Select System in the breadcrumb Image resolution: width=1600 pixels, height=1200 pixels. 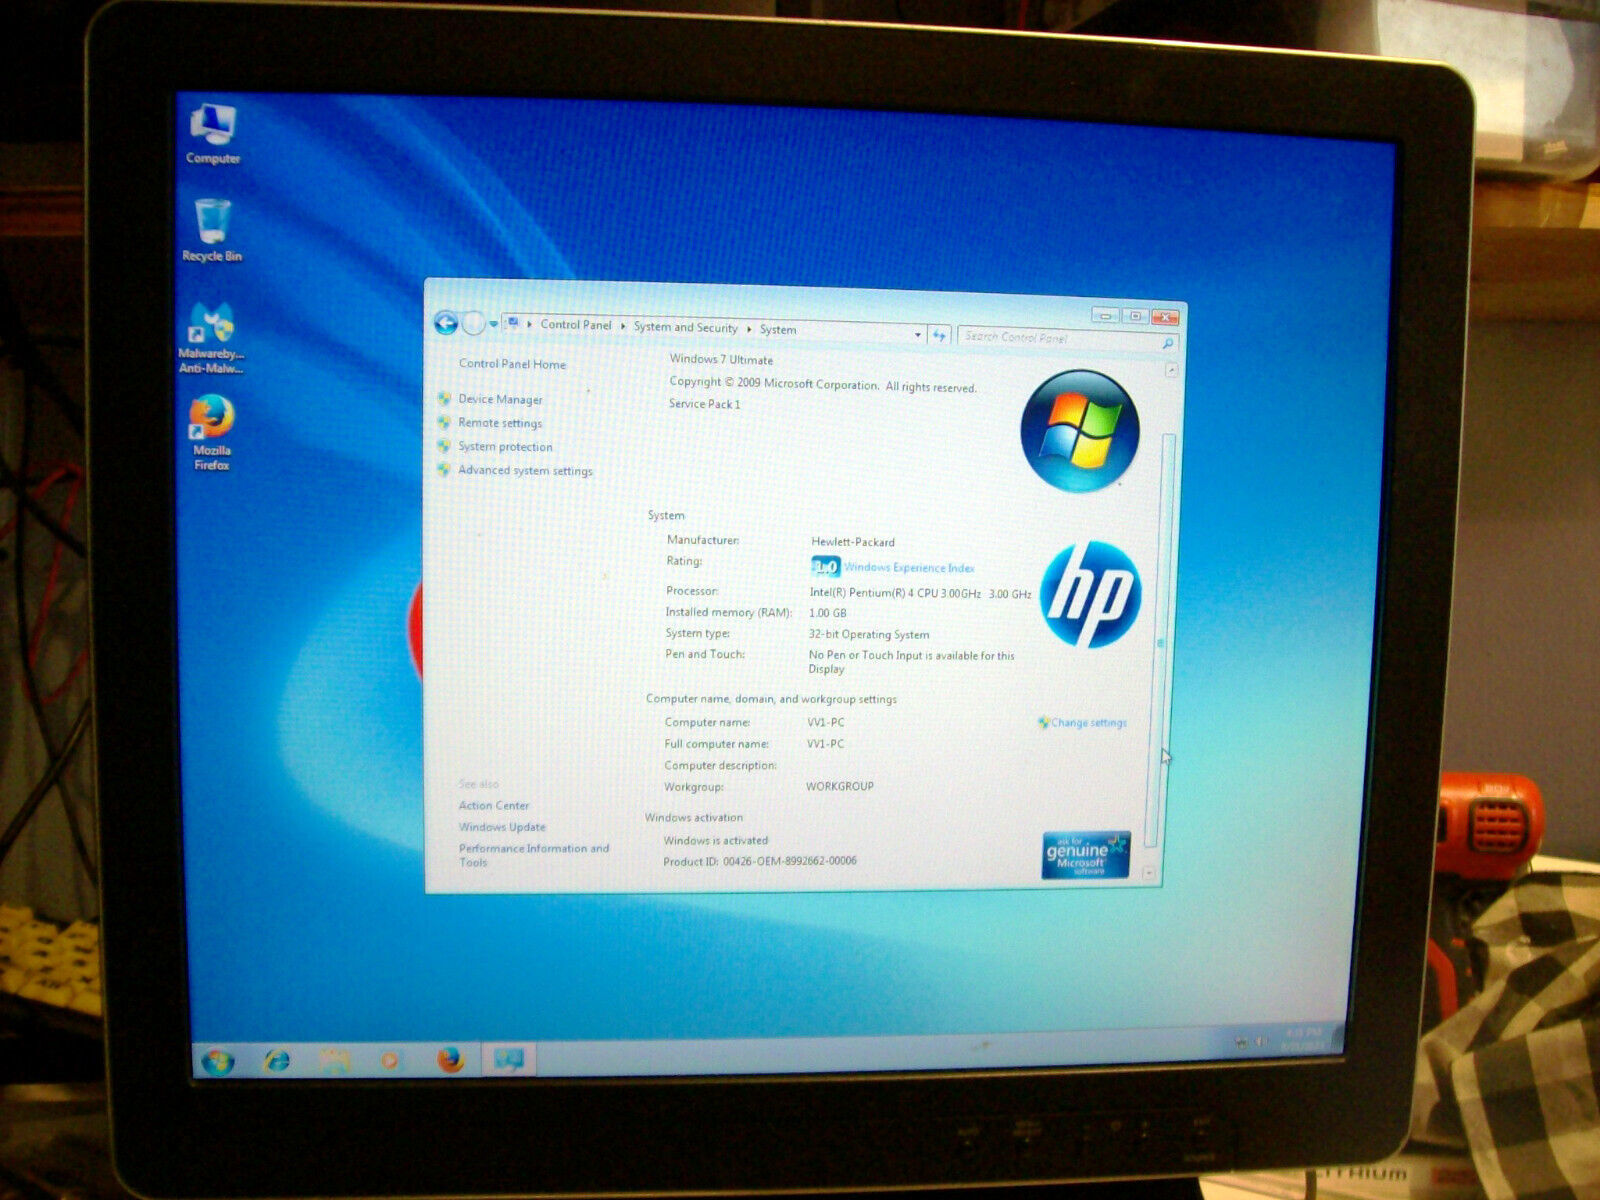coord(778,329)
